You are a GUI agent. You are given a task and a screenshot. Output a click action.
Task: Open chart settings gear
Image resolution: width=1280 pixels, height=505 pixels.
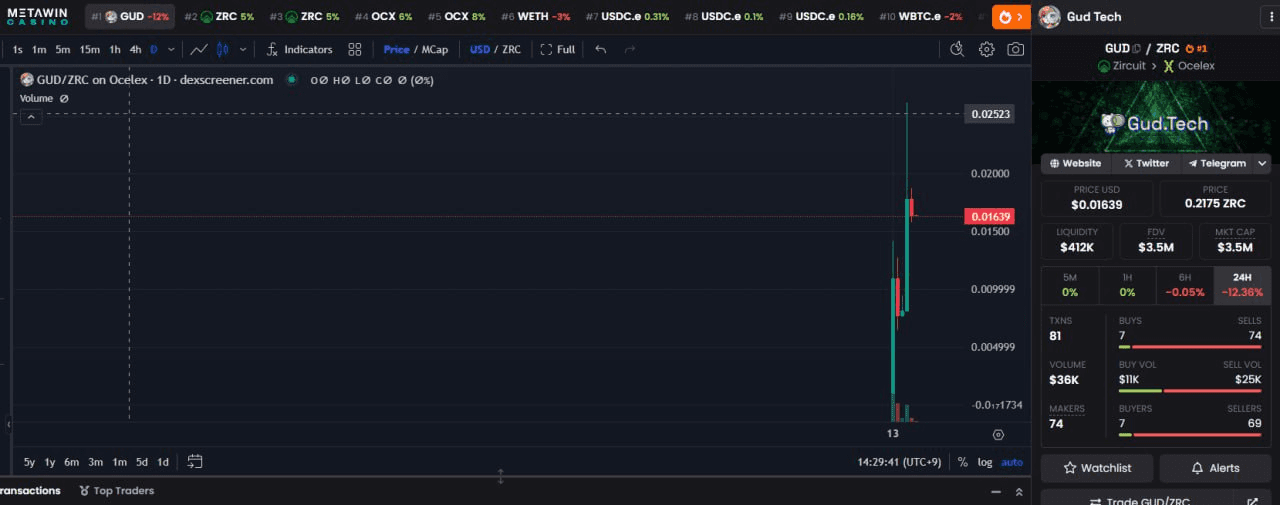point(987,49)
